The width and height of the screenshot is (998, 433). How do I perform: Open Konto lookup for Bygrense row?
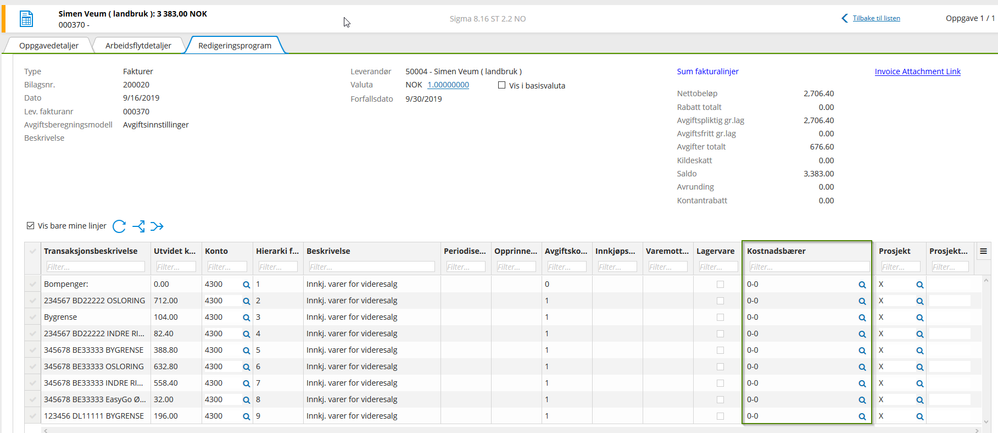pos(246,316)
